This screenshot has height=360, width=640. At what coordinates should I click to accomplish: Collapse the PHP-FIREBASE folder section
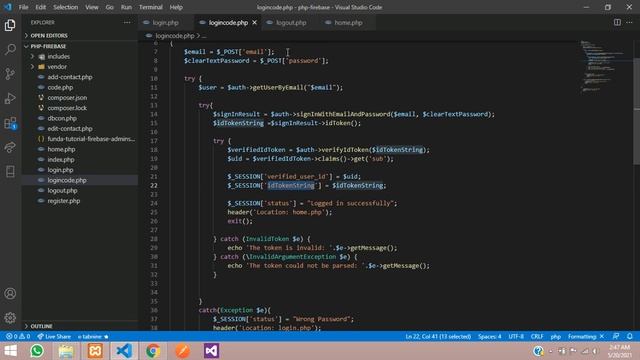pyautogui.click(x=80, y=46)
